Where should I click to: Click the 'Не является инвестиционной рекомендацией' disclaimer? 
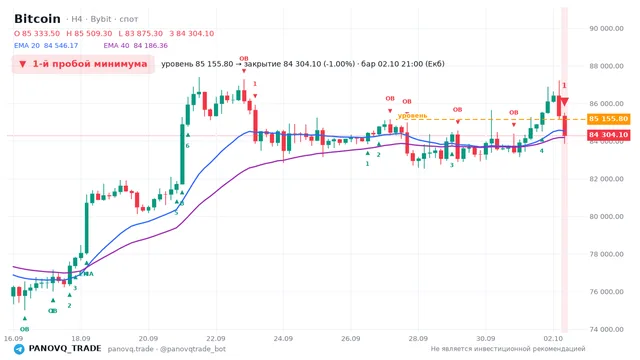tap(508, 349)
